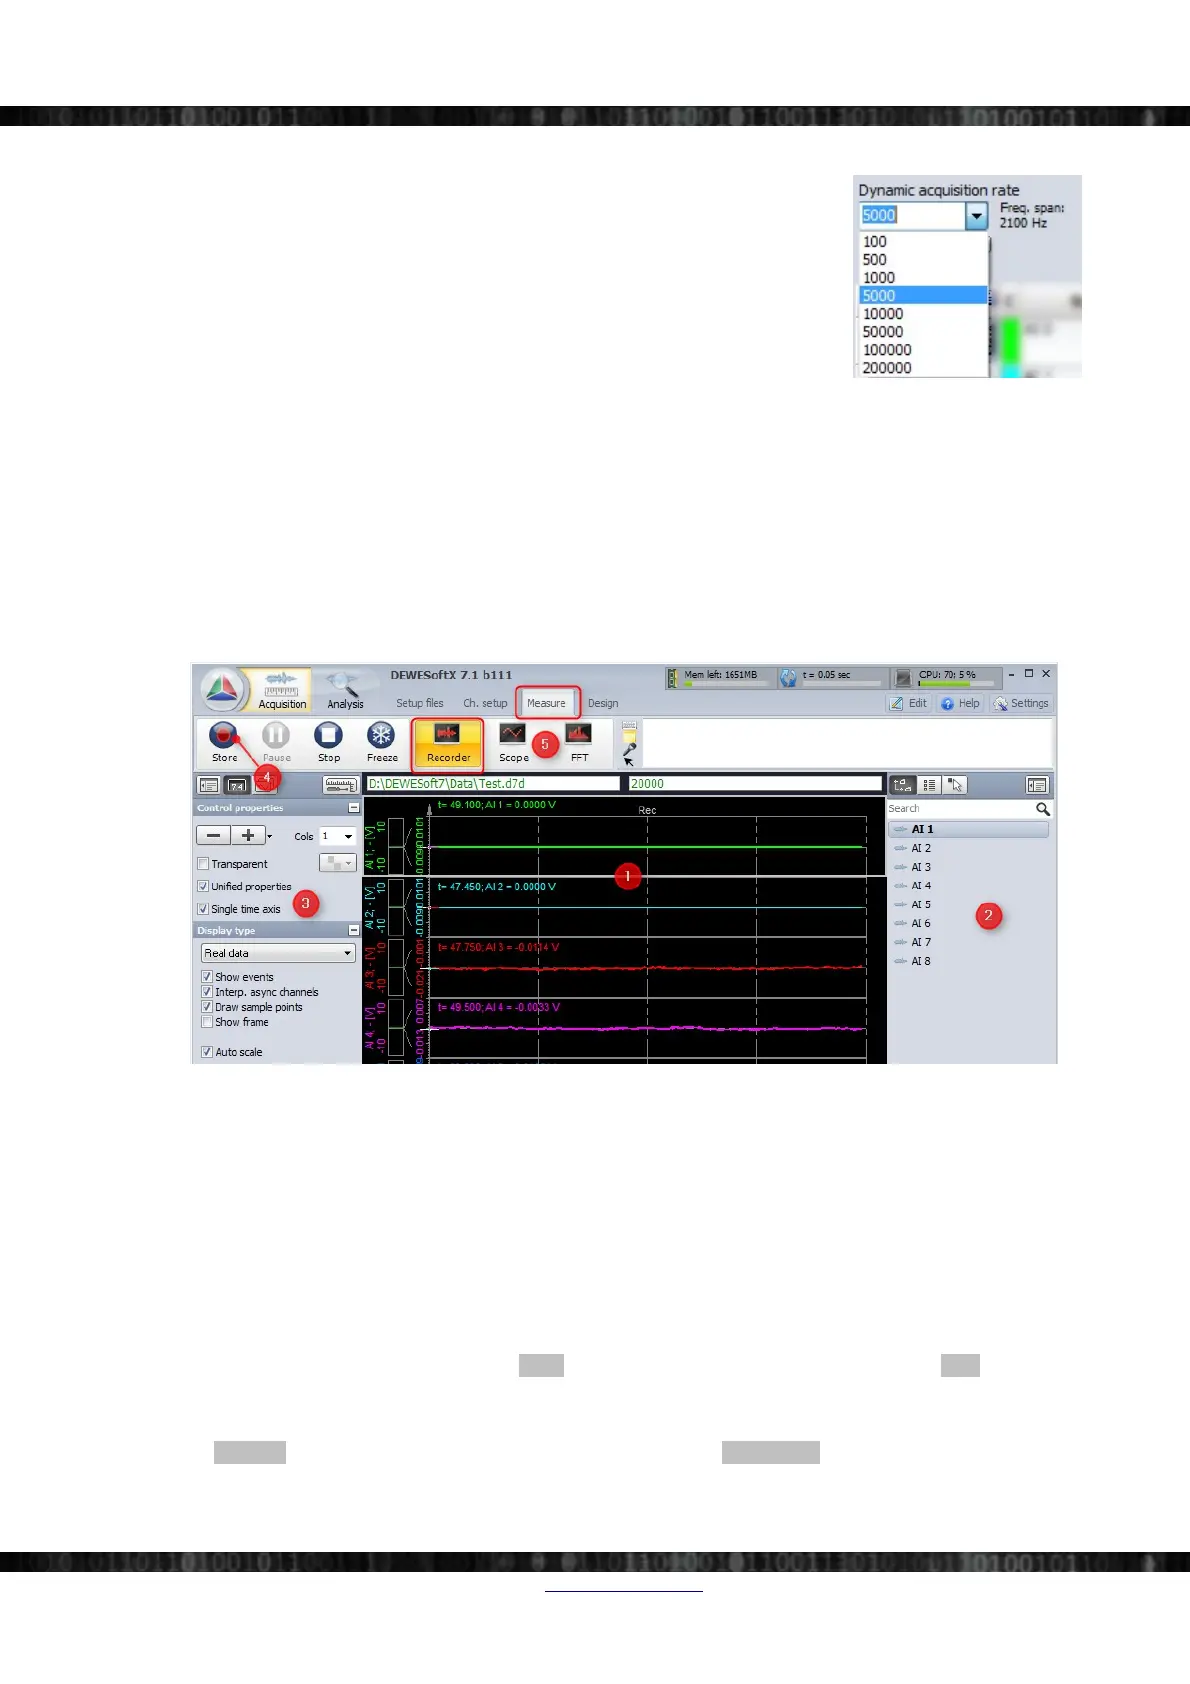Switch to the Measure tab
The image size is (1190, 1684).
tap(546, 703)
